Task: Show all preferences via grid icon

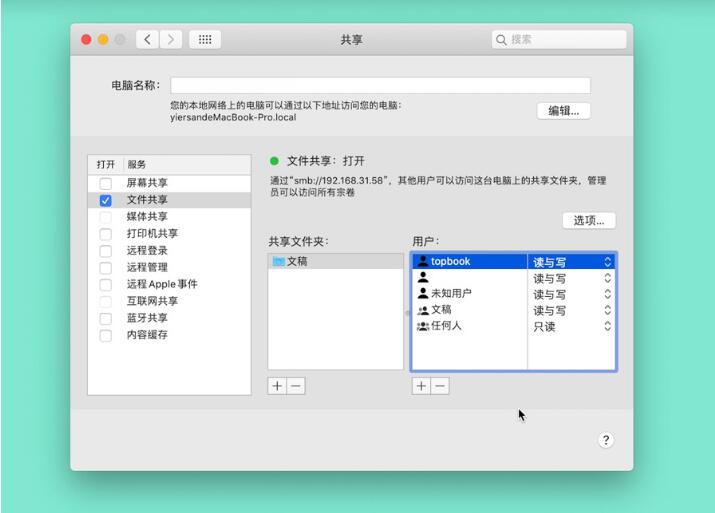Action: (x=205, y=40)
